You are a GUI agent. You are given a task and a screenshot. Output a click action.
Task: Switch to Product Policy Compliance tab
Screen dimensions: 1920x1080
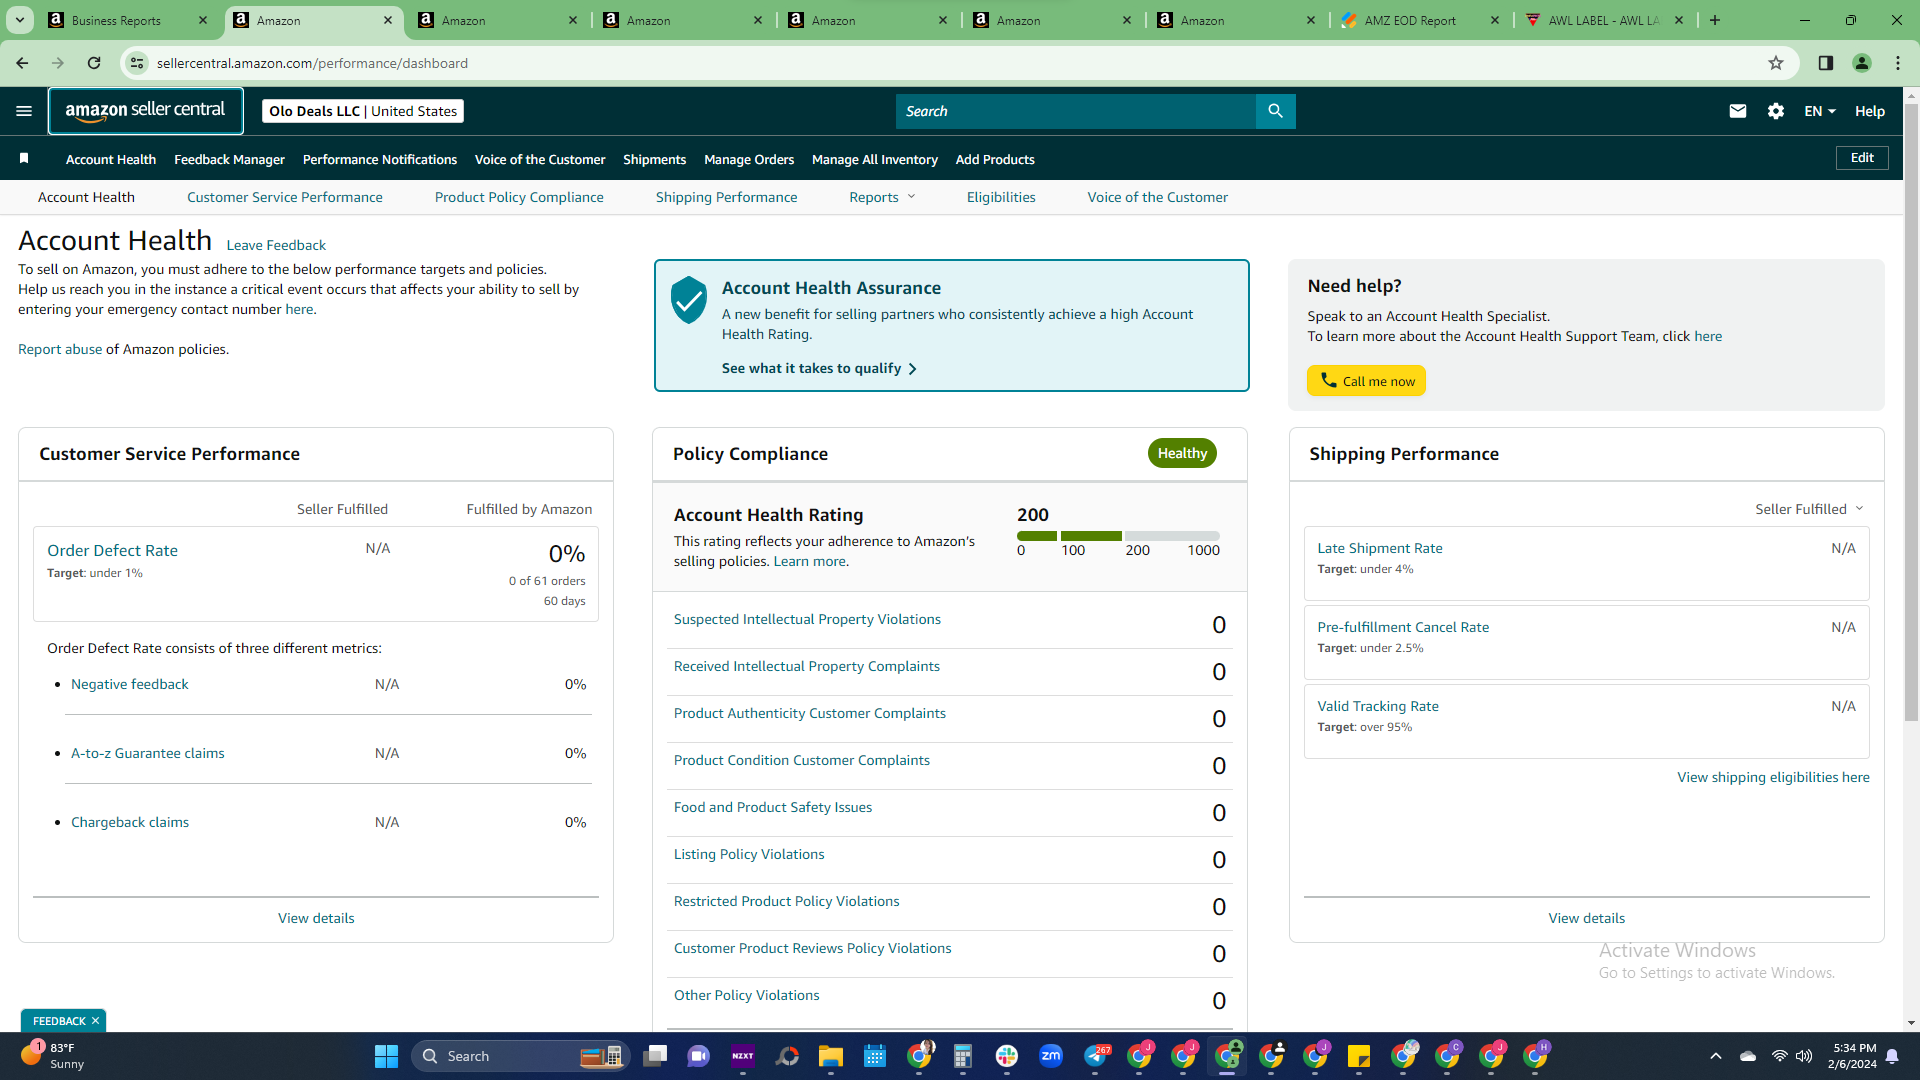(x=519, y=197)
